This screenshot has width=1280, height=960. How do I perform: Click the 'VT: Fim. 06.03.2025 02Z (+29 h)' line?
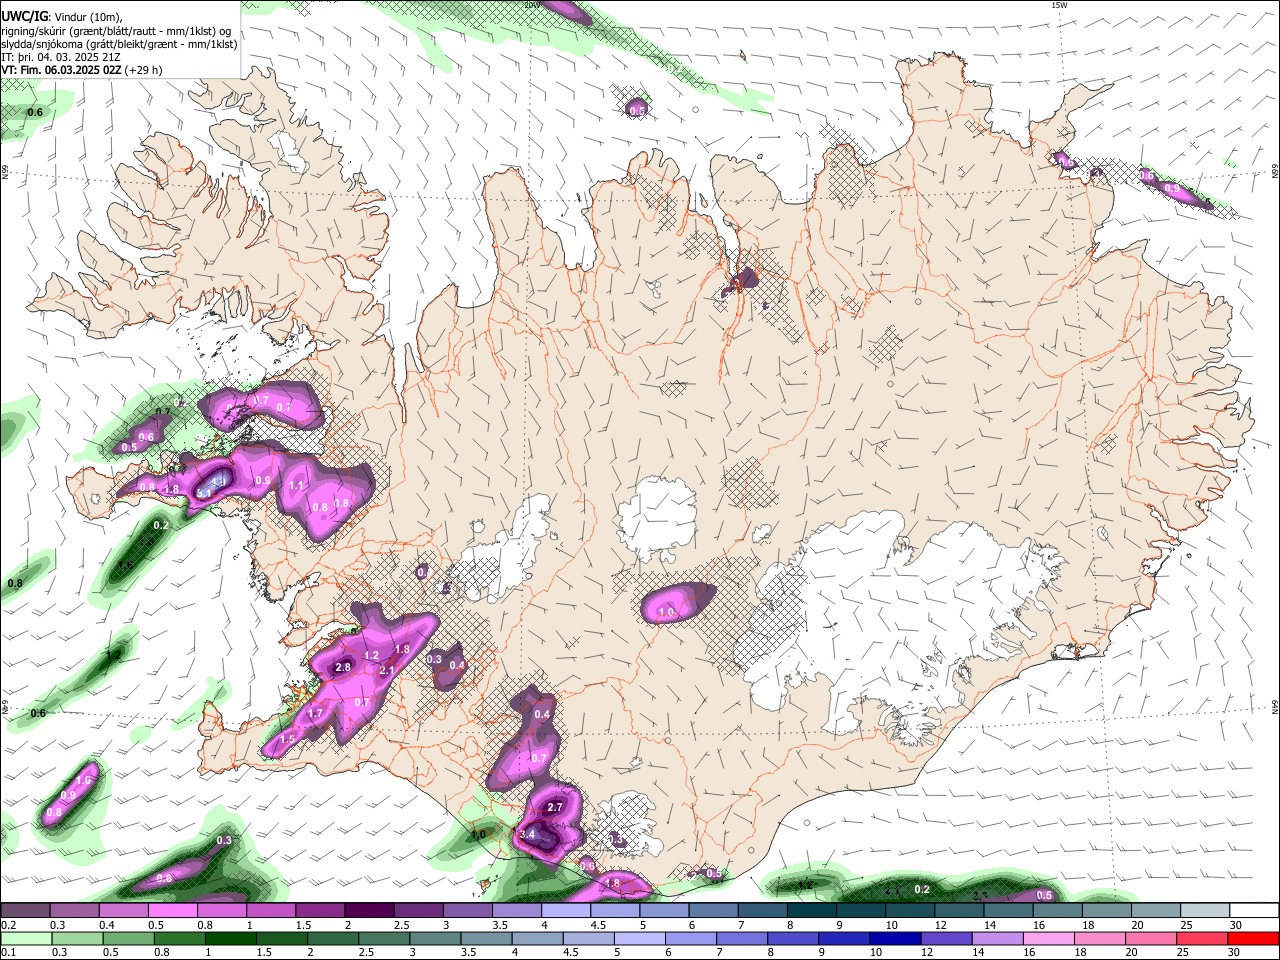point(82,70)
